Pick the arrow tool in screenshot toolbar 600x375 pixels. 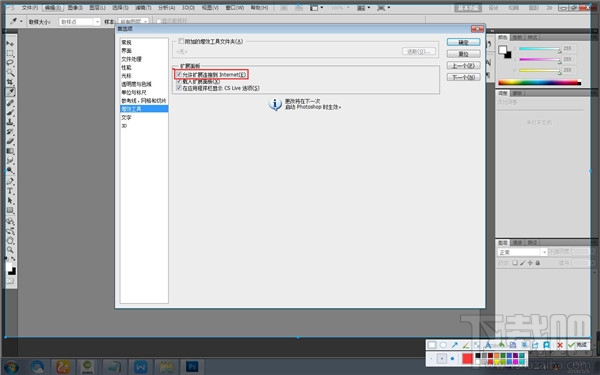pyautogui.click(x=454, y=345)
